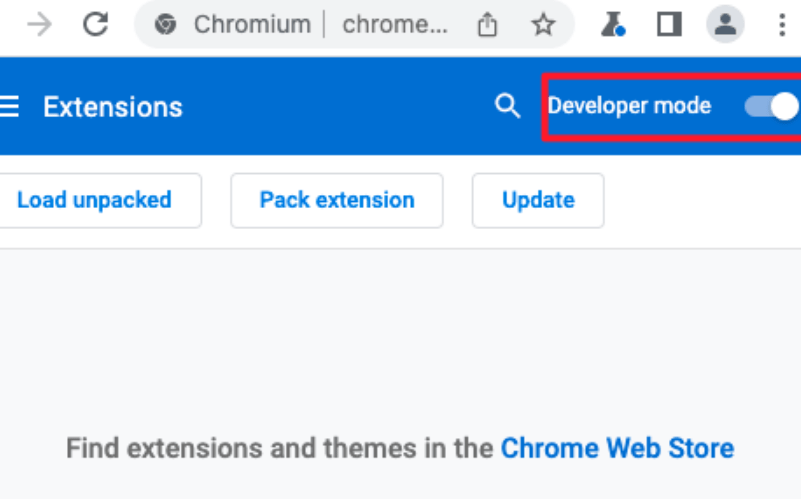Click the Update button
Screen dimensions: 801x499
[538, 200]
